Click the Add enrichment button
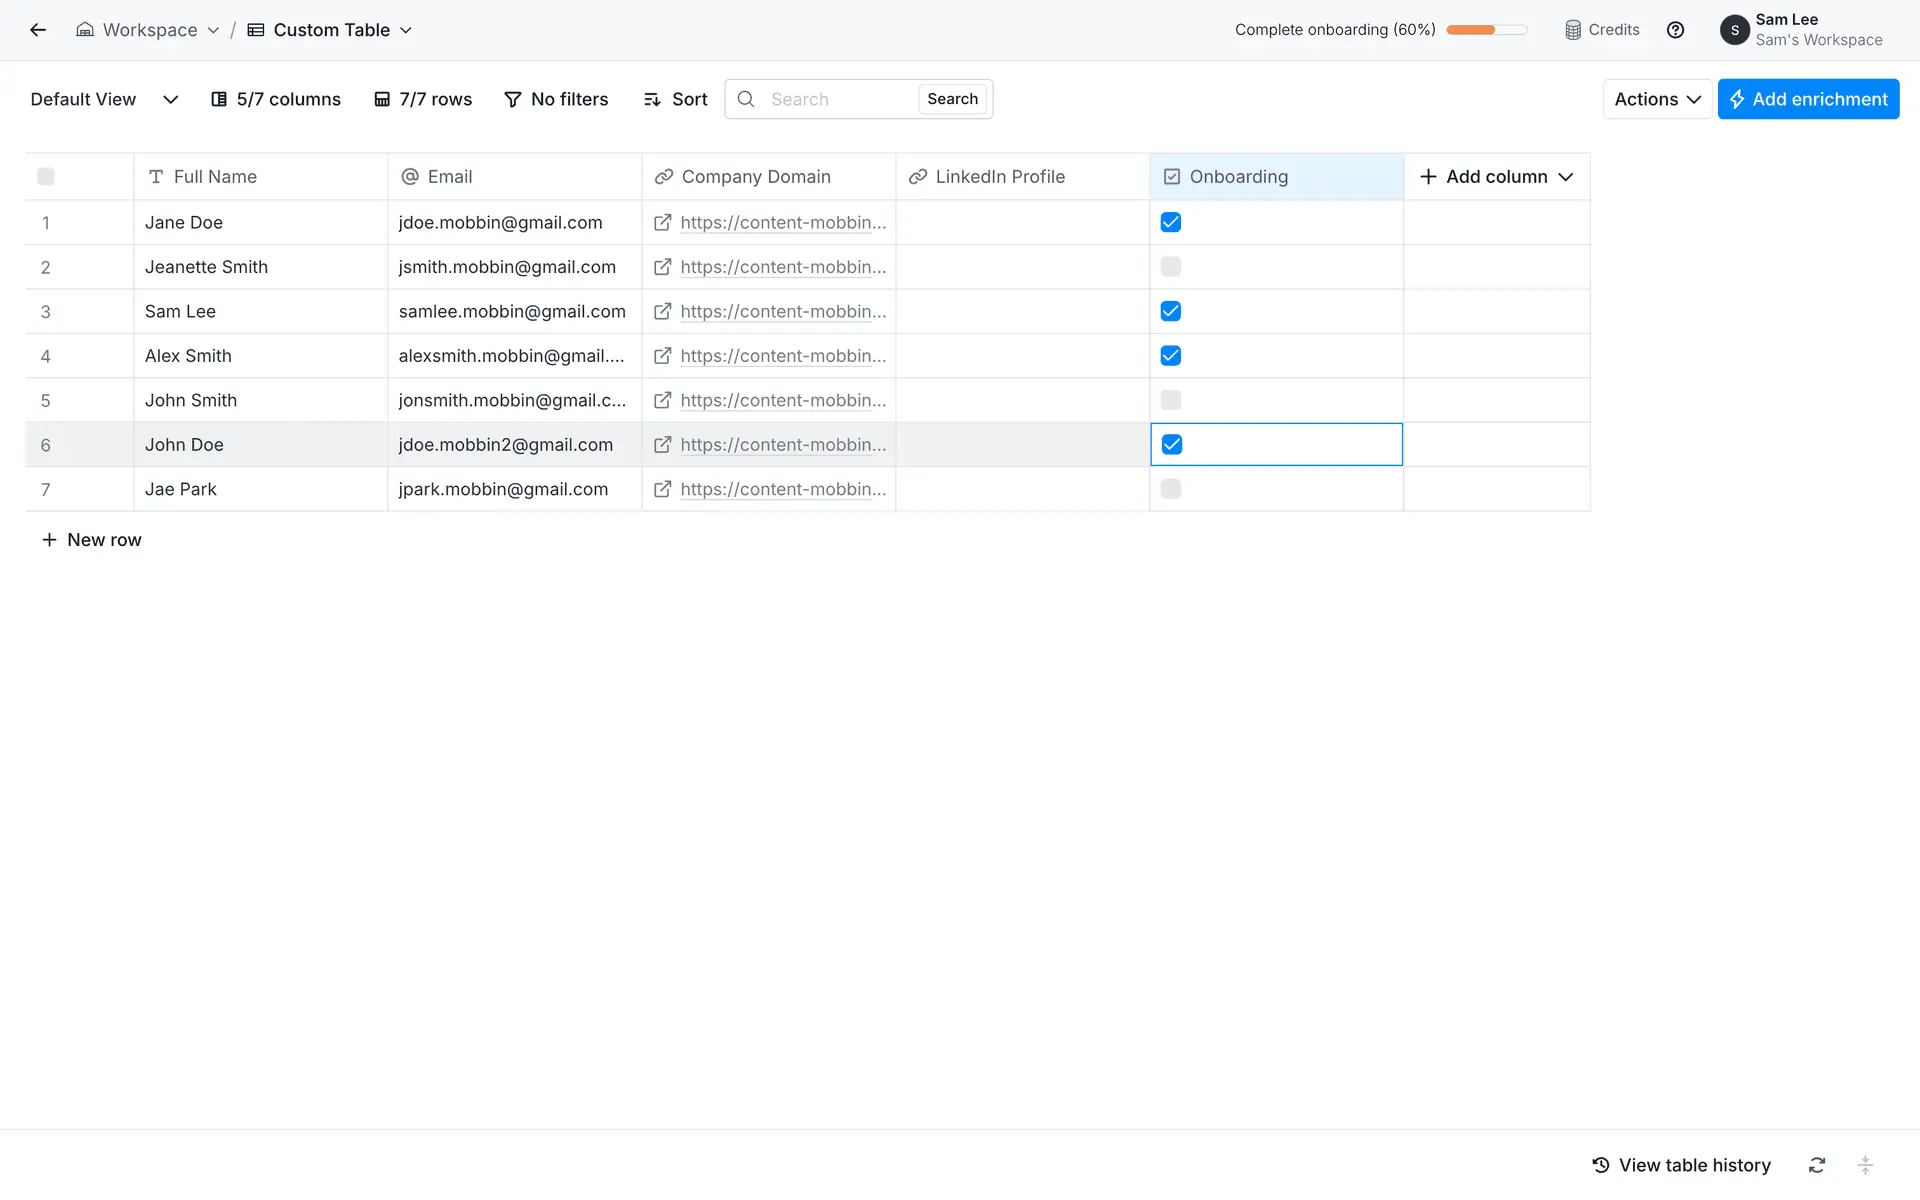 pyautogui.click(x=1808, y=99)
